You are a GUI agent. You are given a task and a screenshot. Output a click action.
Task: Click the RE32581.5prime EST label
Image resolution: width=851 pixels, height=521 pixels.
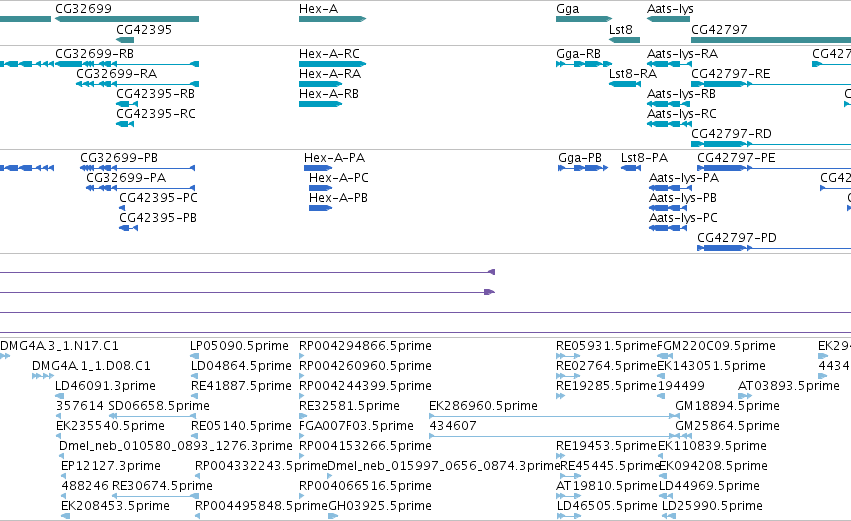coord(350,406)
